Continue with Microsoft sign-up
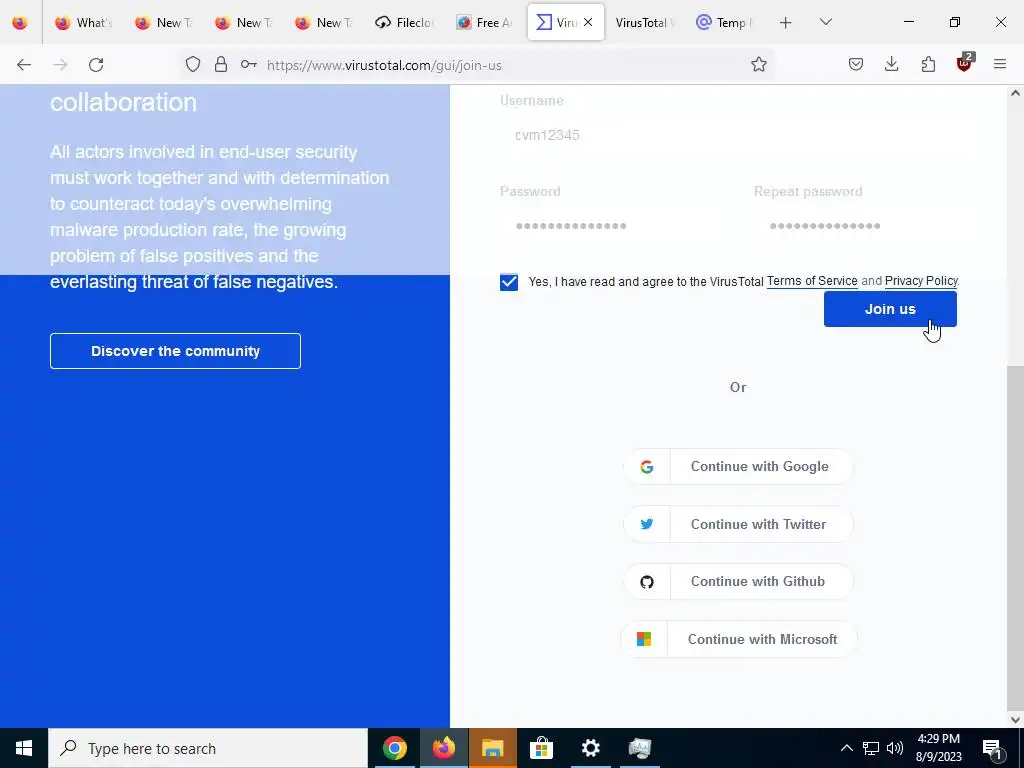Screen dimensions: 1024x768 [738, 639]
